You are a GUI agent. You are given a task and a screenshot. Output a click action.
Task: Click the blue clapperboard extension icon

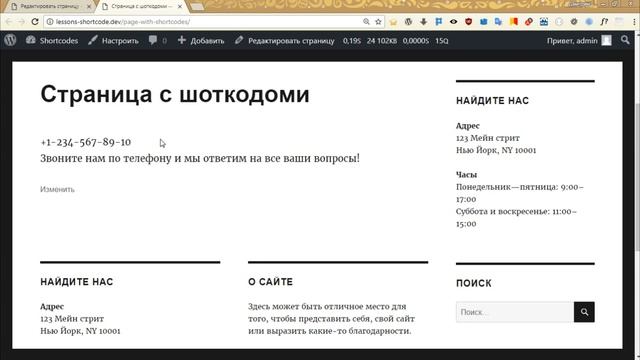click(x=544, y=22)
